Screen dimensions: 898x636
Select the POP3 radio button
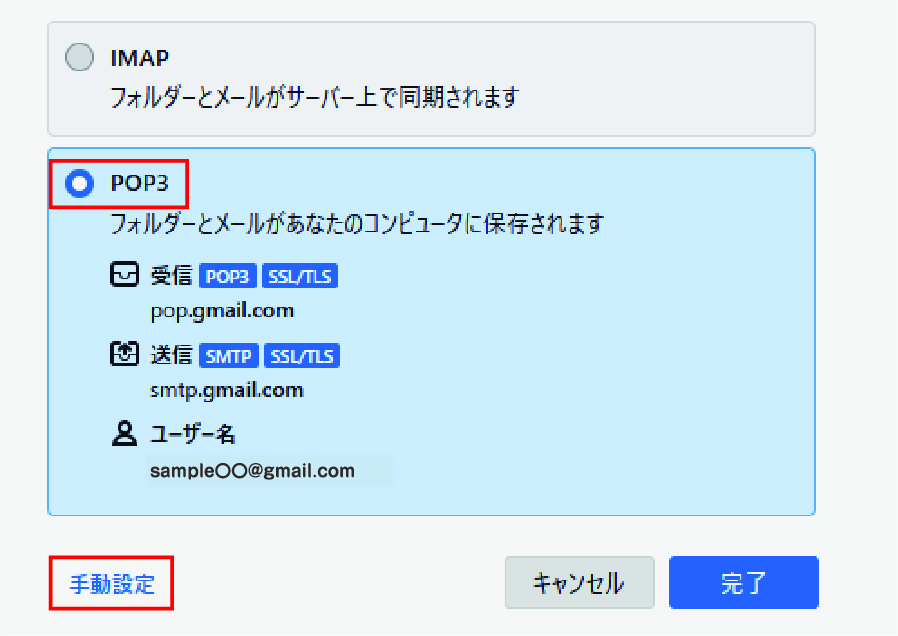(79, 184)
